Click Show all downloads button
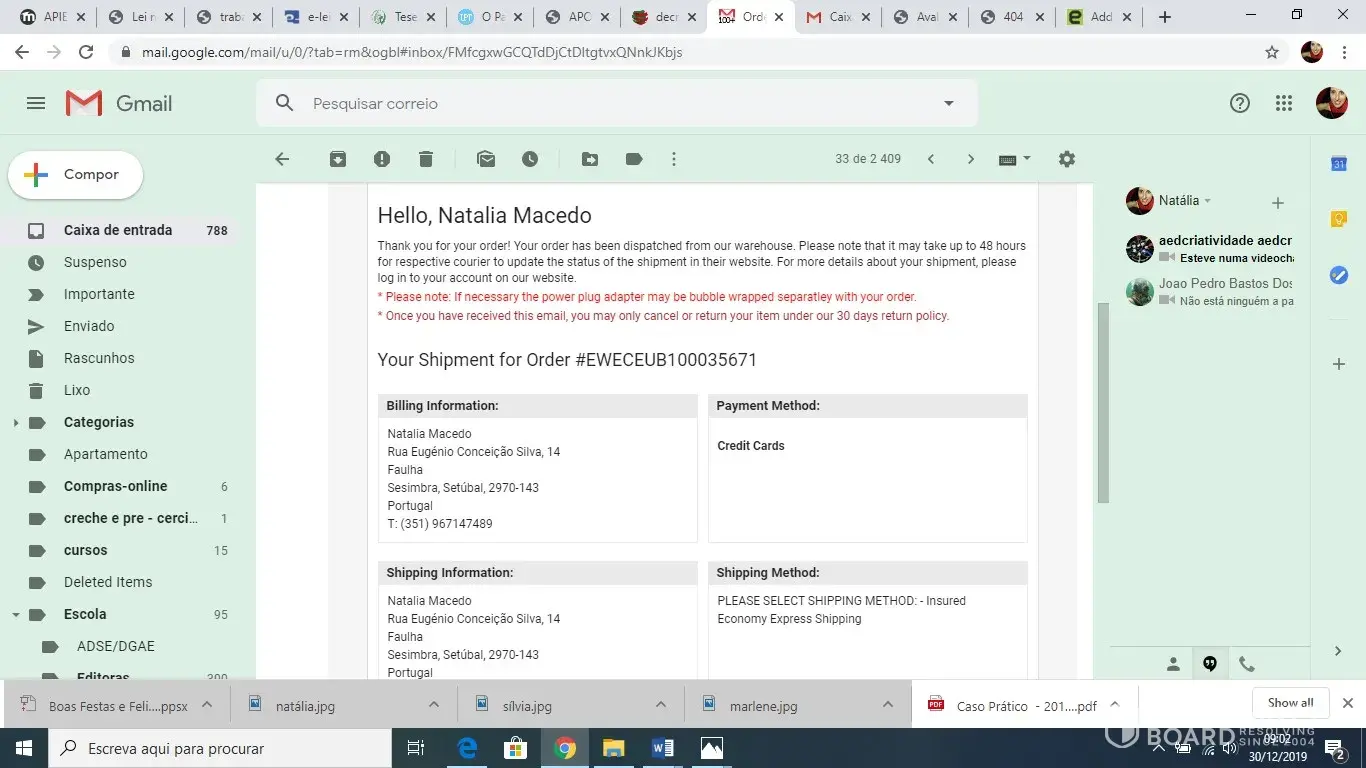This screenshot has width=1366, height=768. point(1290,703)
